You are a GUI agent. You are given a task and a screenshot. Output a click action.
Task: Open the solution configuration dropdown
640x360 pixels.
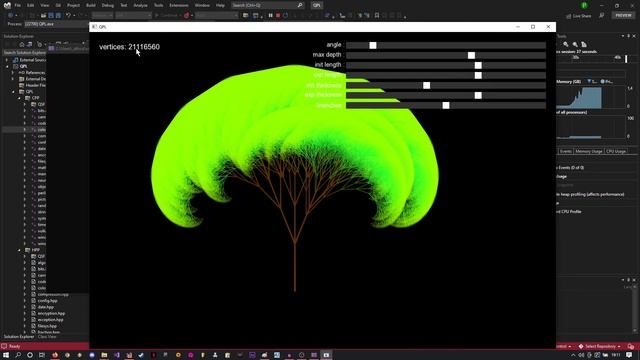102,16
